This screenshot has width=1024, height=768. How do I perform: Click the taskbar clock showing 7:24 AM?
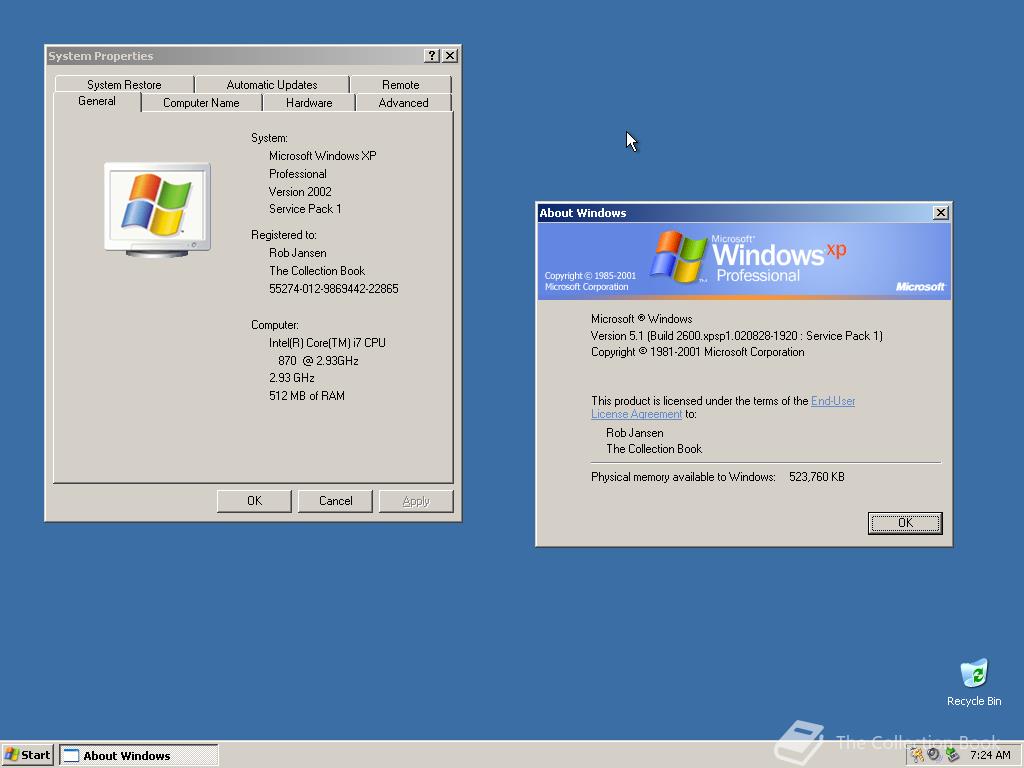pos(989,755)
